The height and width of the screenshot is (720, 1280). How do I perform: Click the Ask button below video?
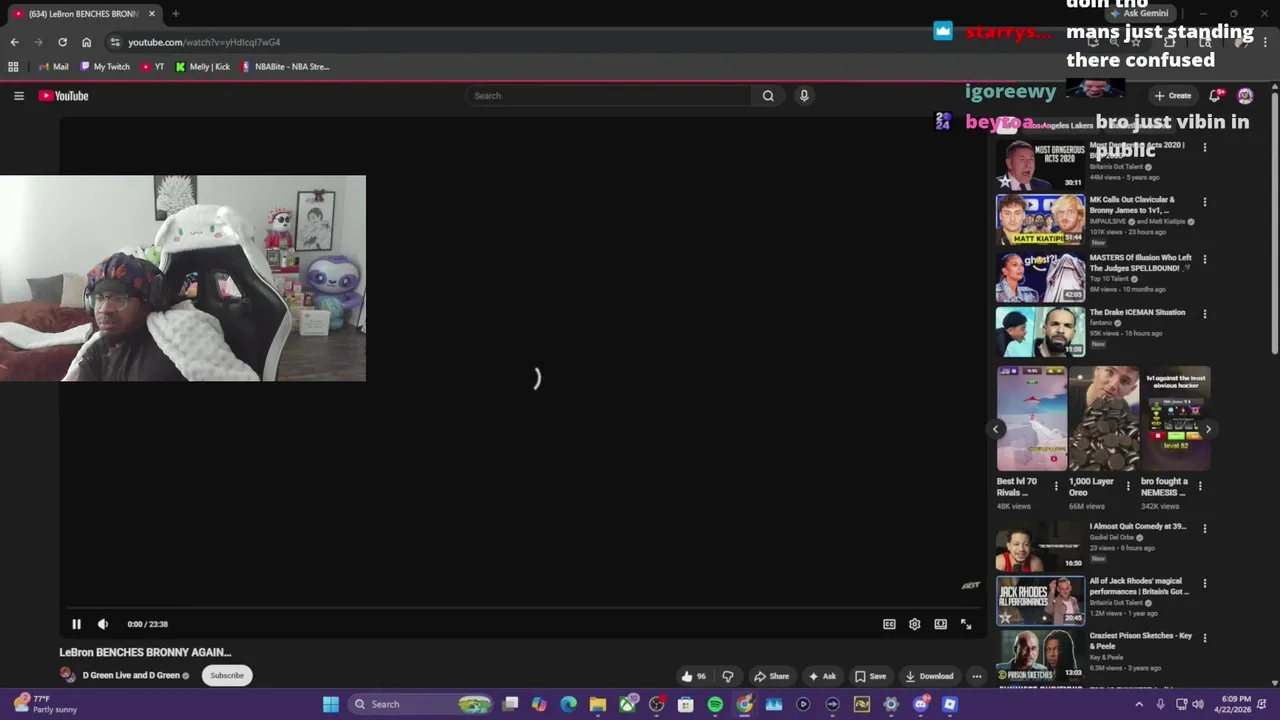pyautogui.click(x=822, y=676)
